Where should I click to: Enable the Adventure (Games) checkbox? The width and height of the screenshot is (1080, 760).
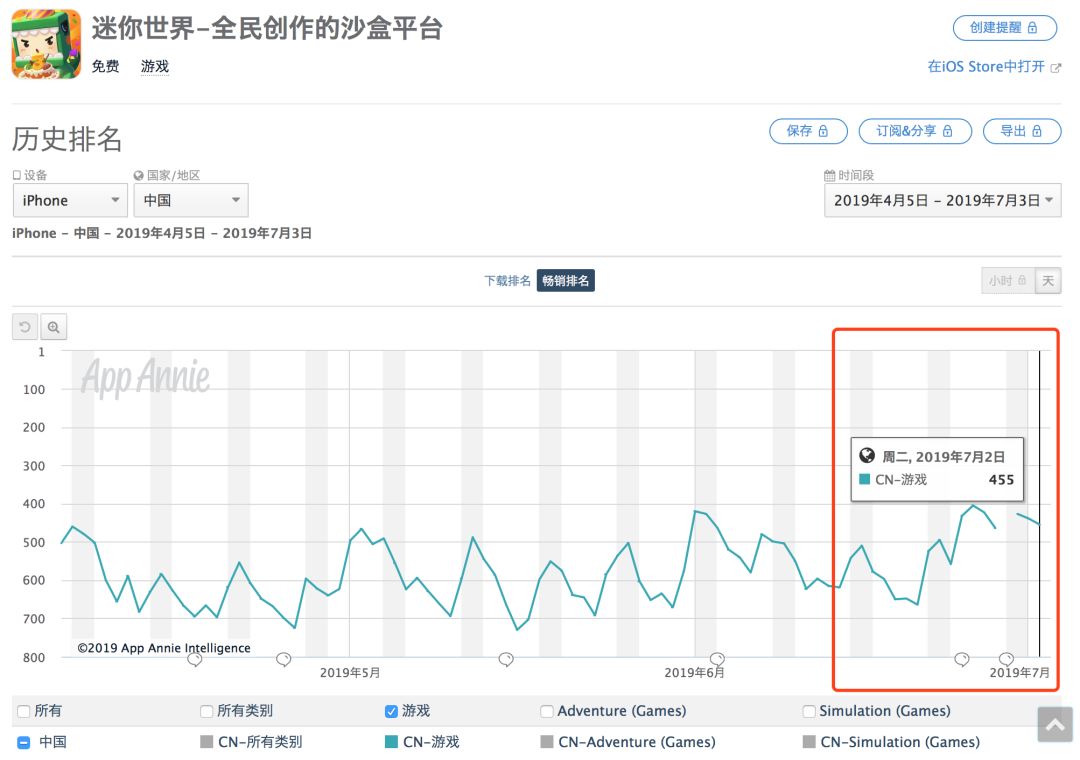(547, 711)
